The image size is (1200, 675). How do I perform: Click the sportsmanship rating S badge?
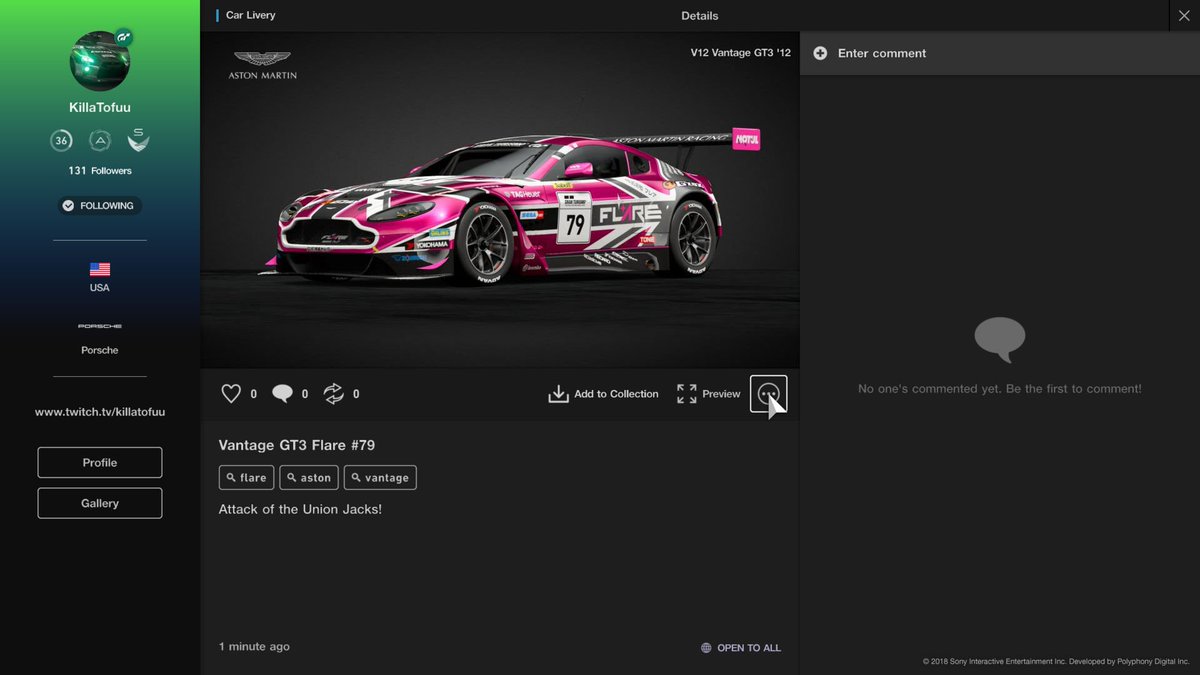tap(138, 141)
